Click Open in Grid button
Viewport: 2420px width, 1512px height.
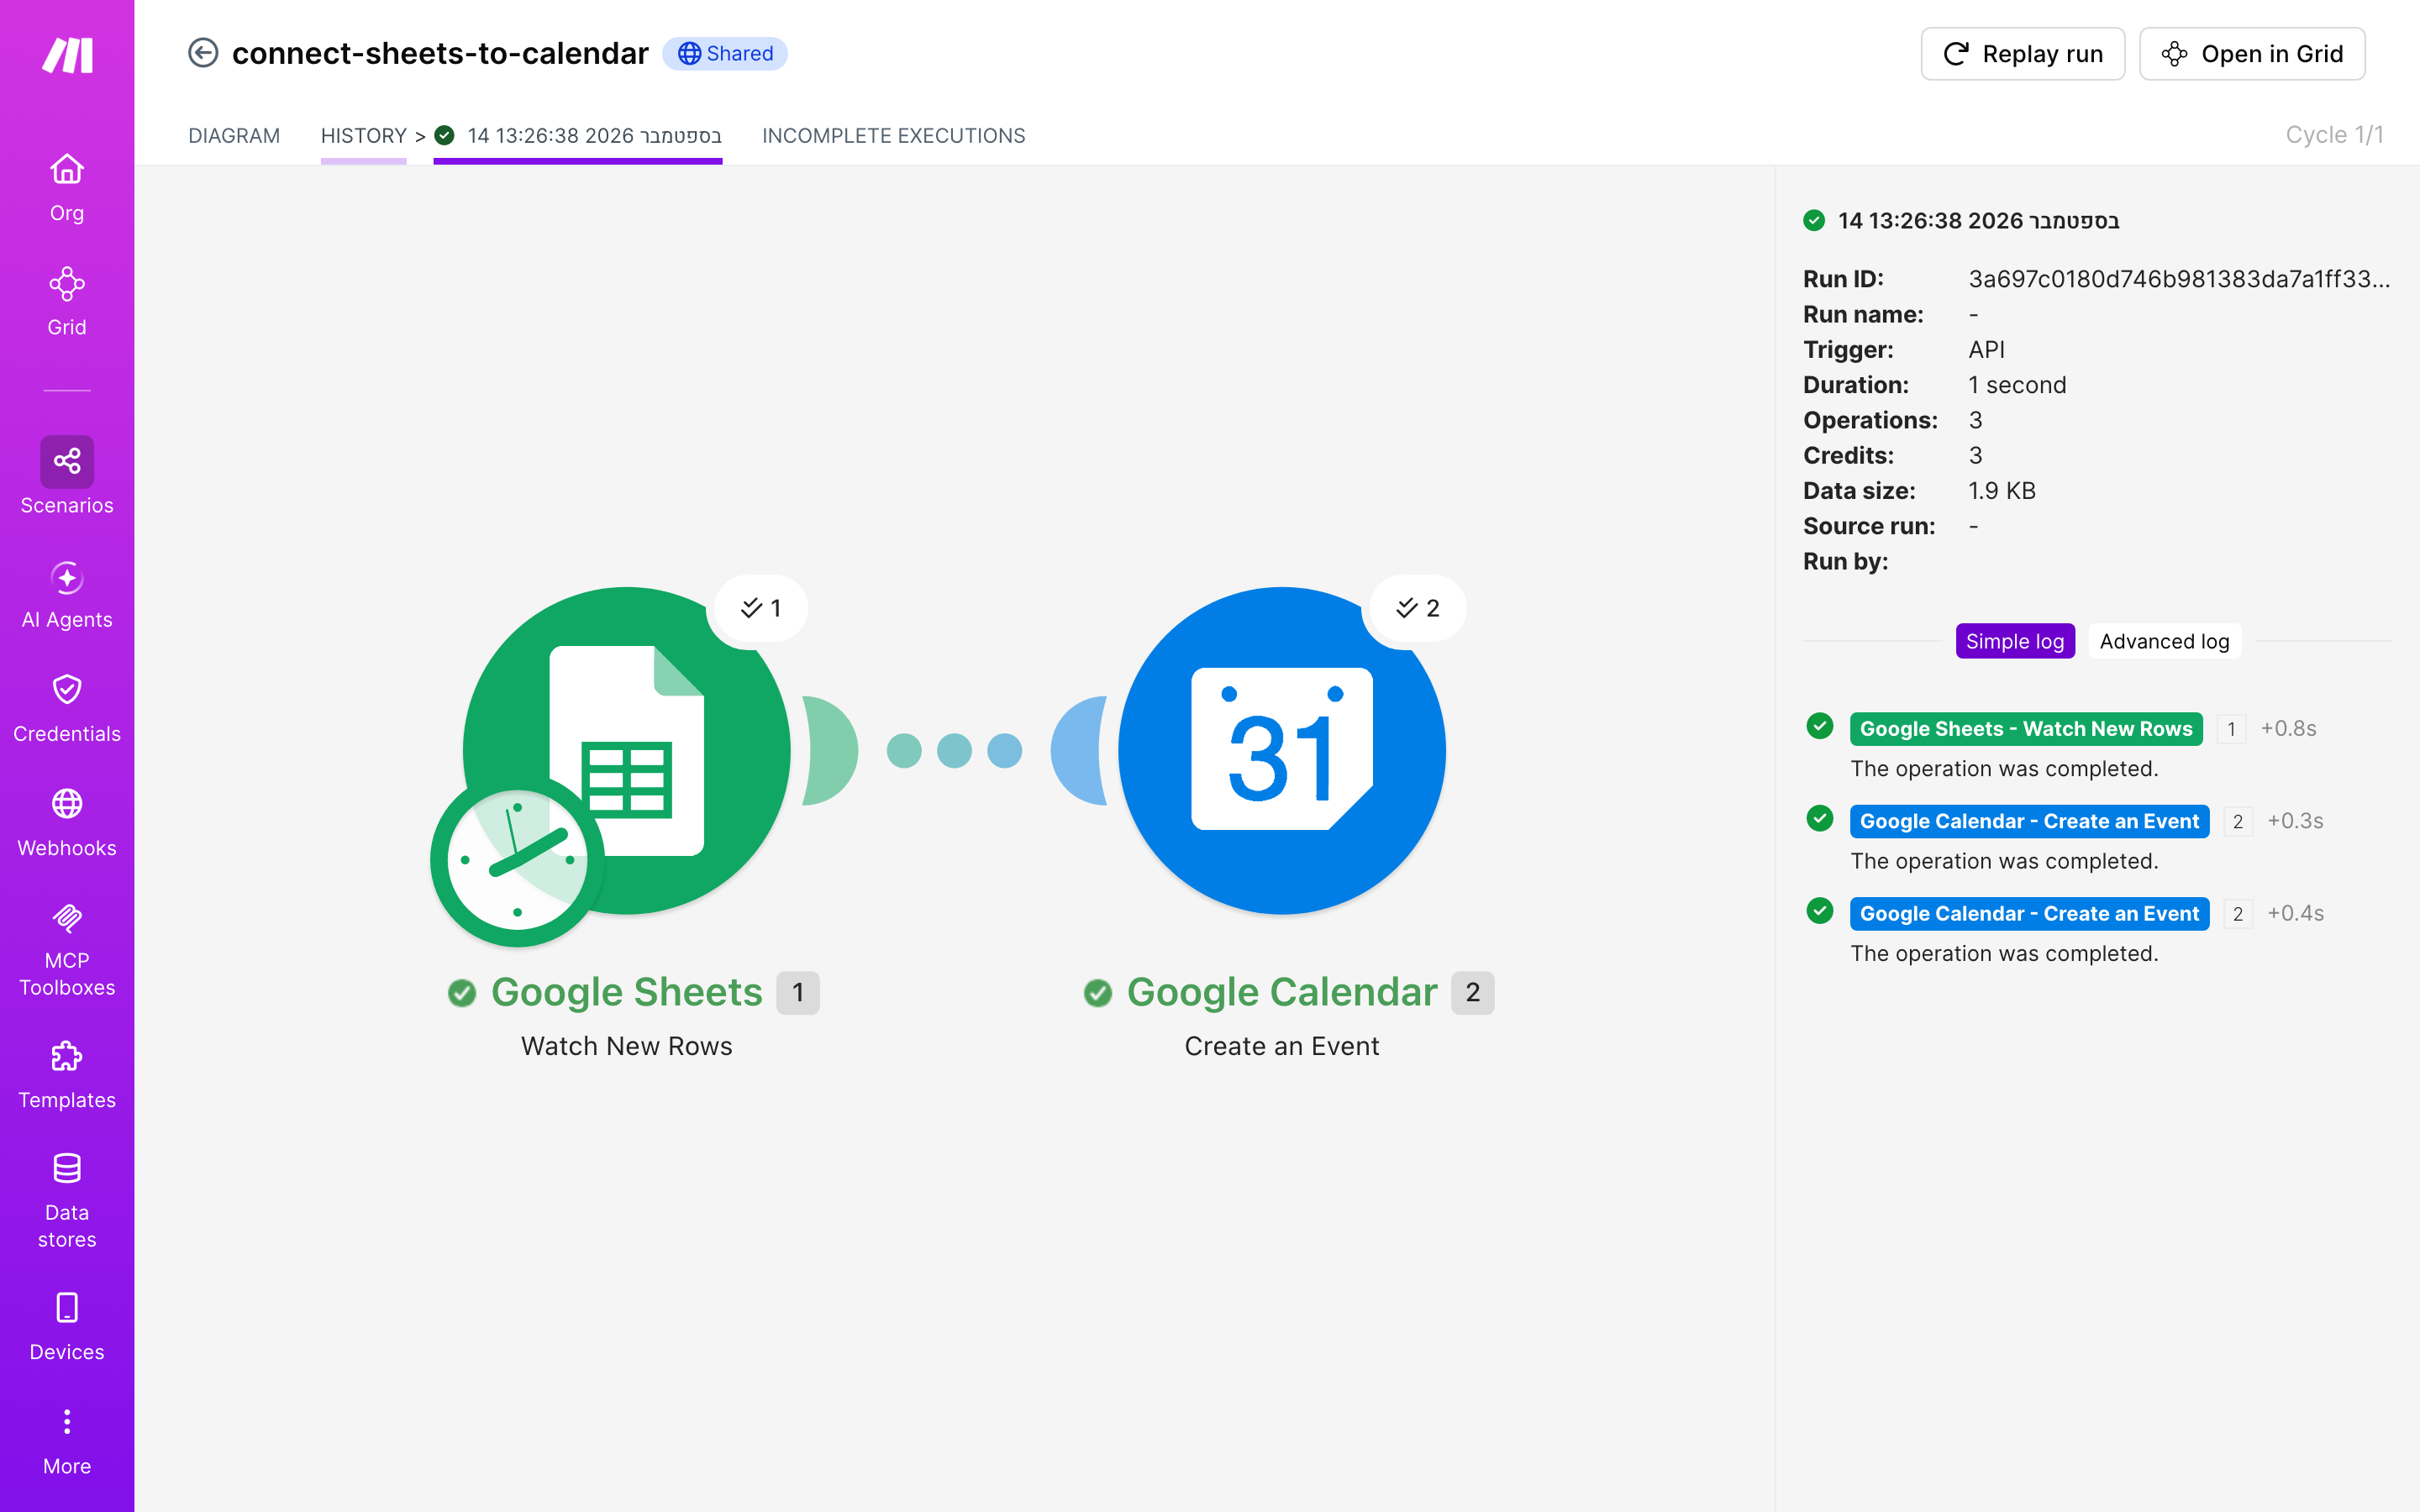click(x=2252, y=54)
